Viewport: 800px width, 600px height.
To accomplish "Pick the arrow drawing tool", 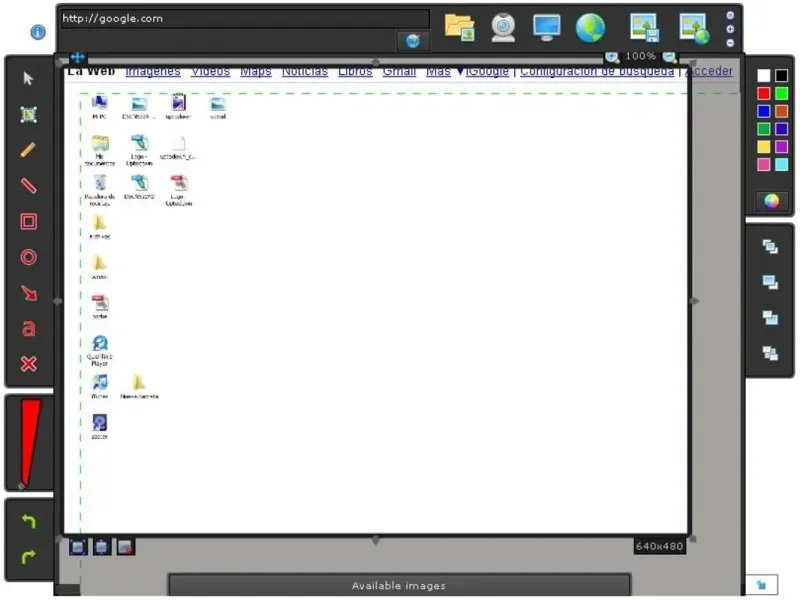I will 29,293.
